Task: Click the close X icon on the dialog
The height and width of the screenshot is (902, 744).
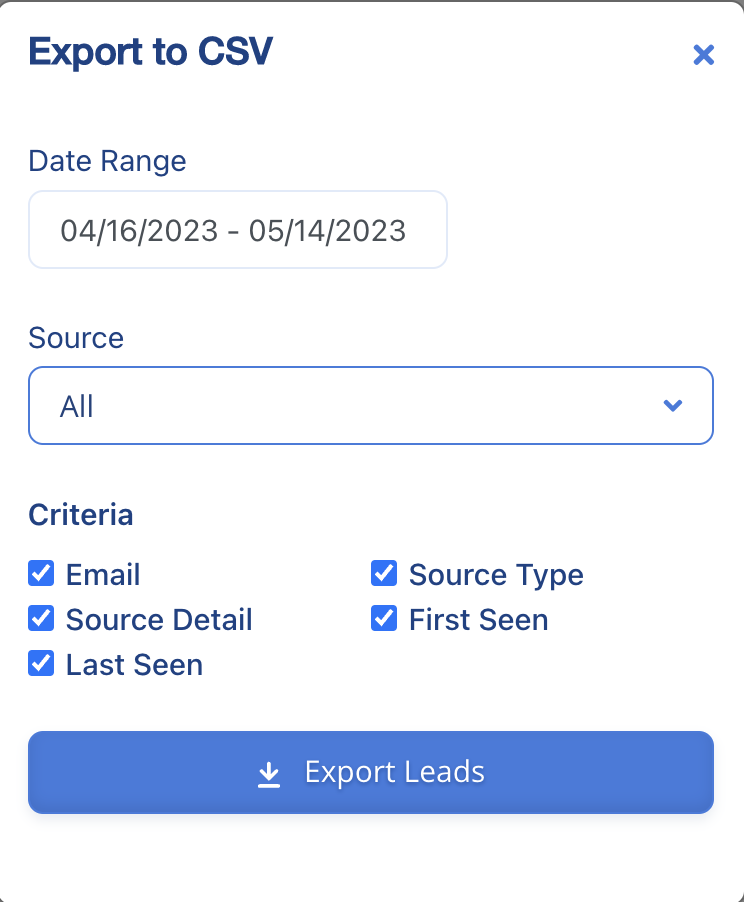Action: point(704,55)
